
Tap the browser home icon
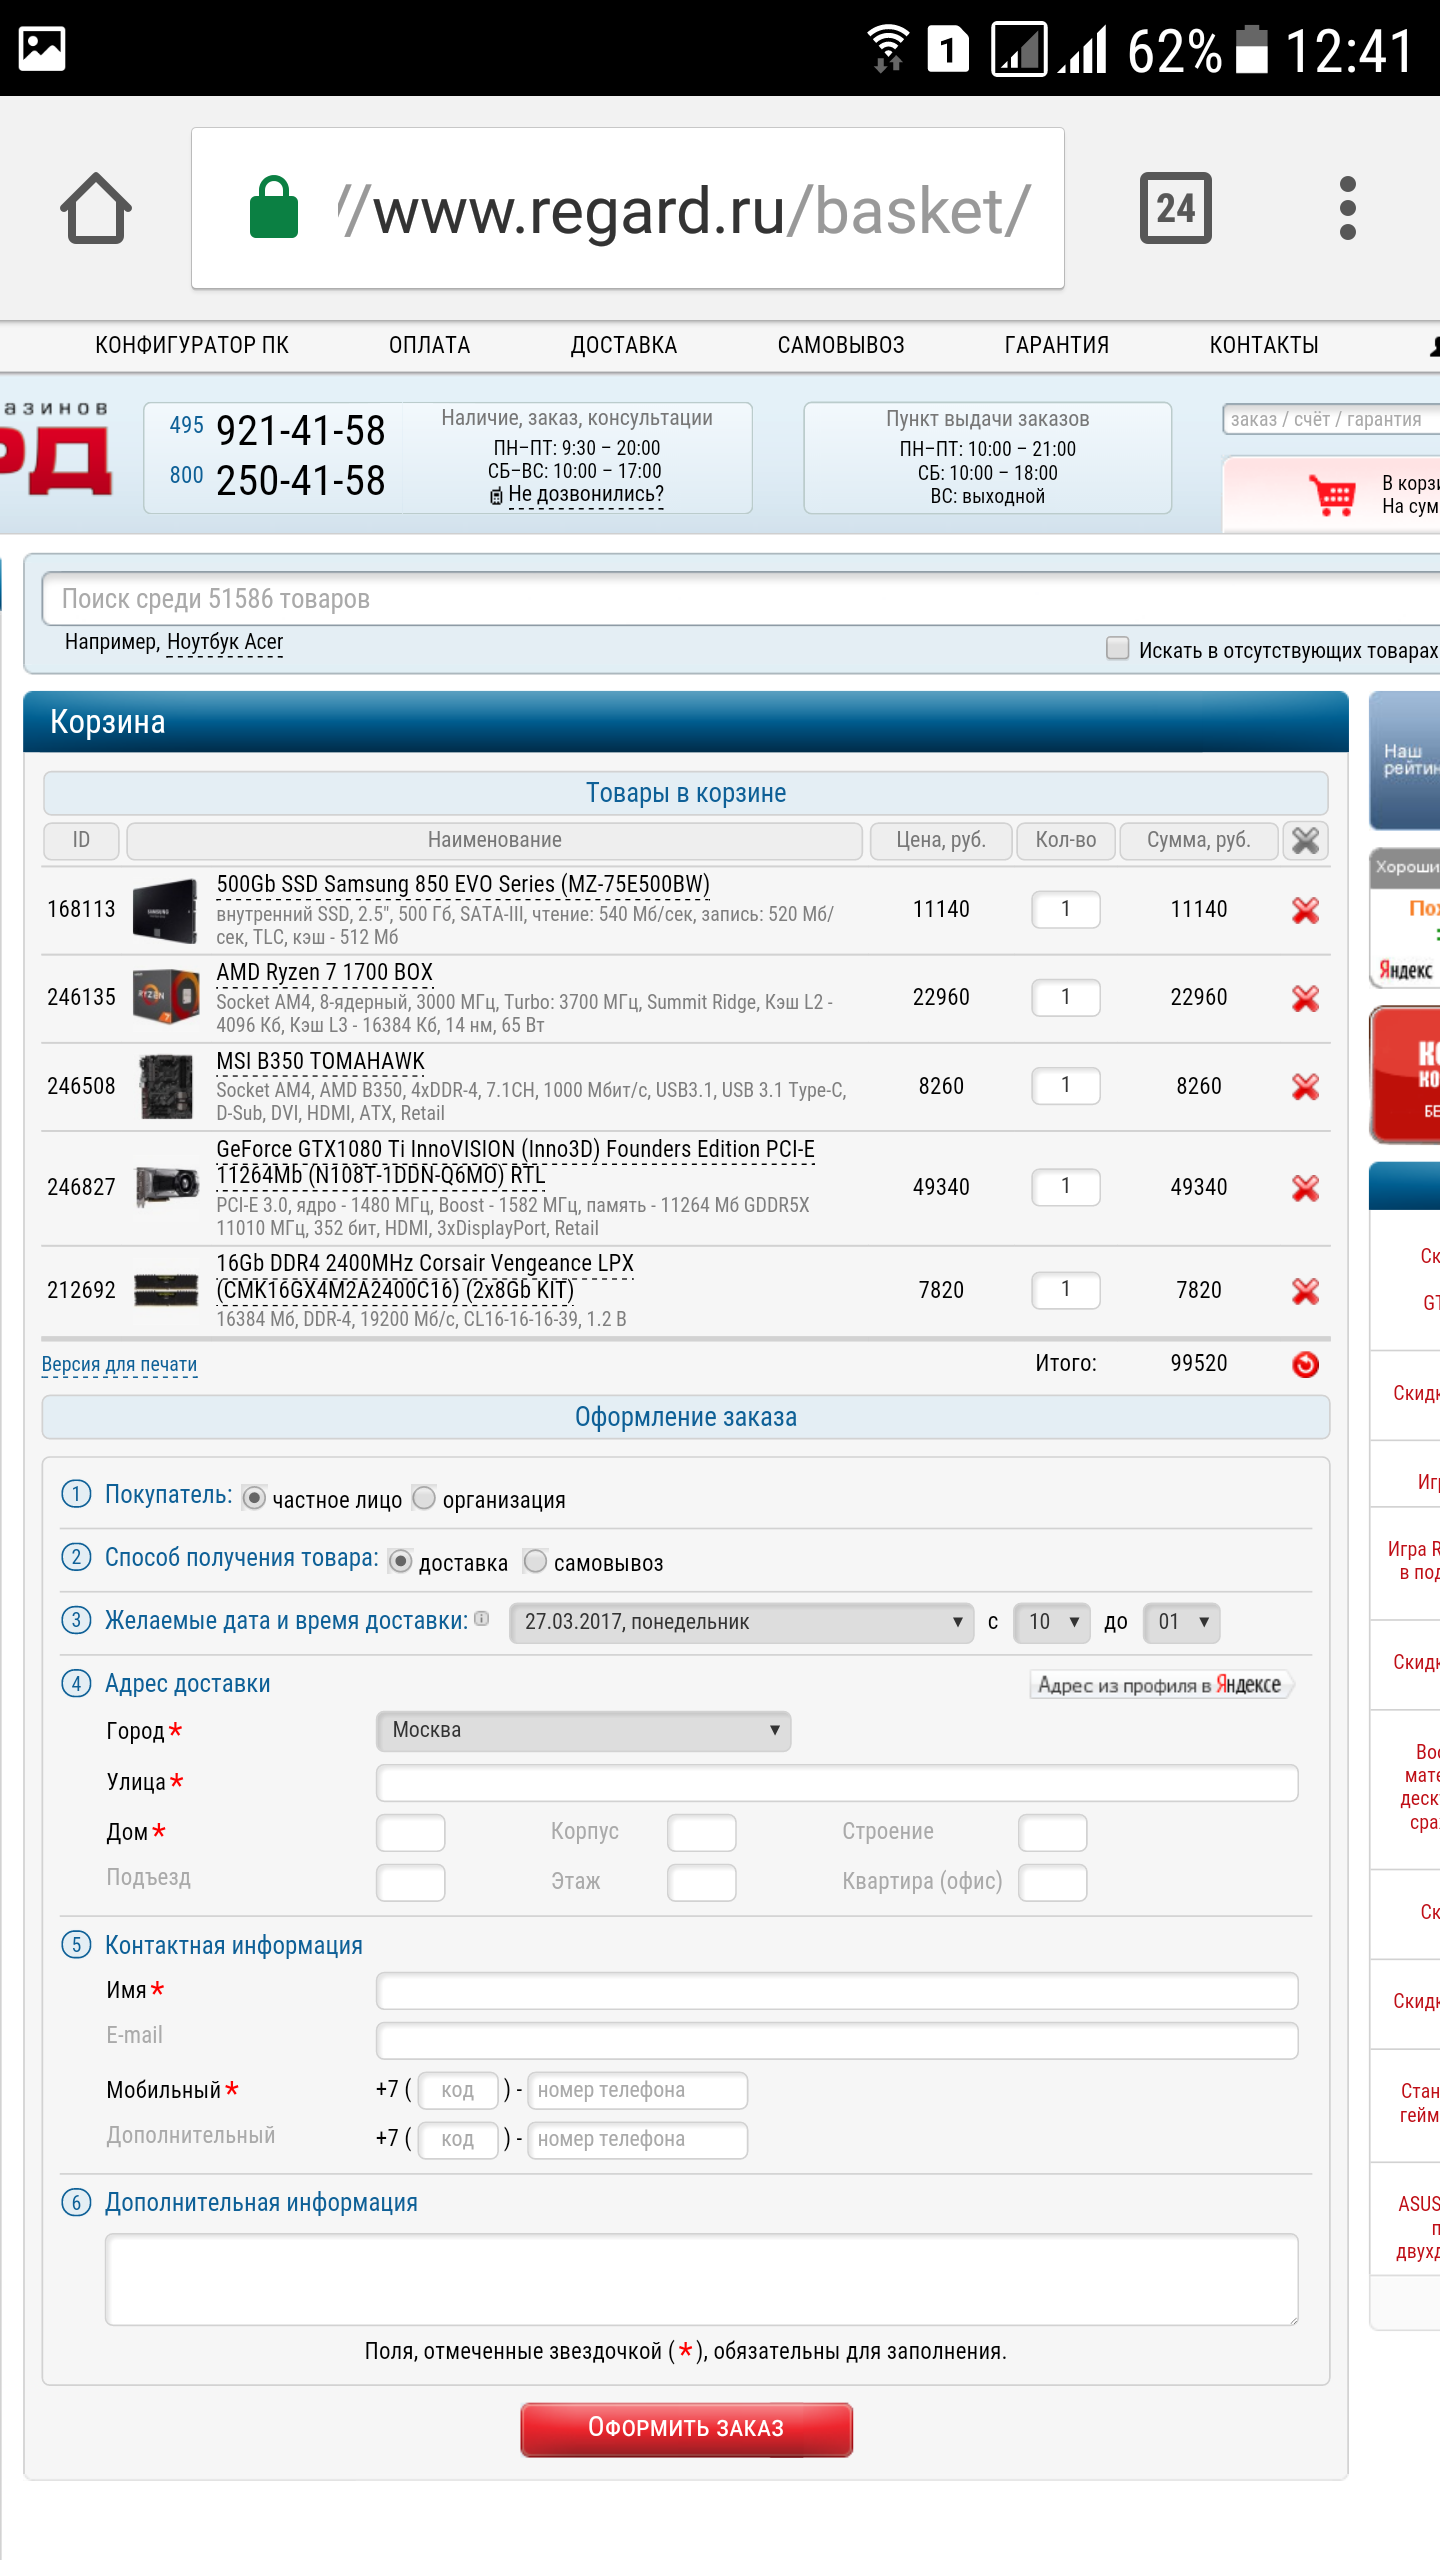95,208
